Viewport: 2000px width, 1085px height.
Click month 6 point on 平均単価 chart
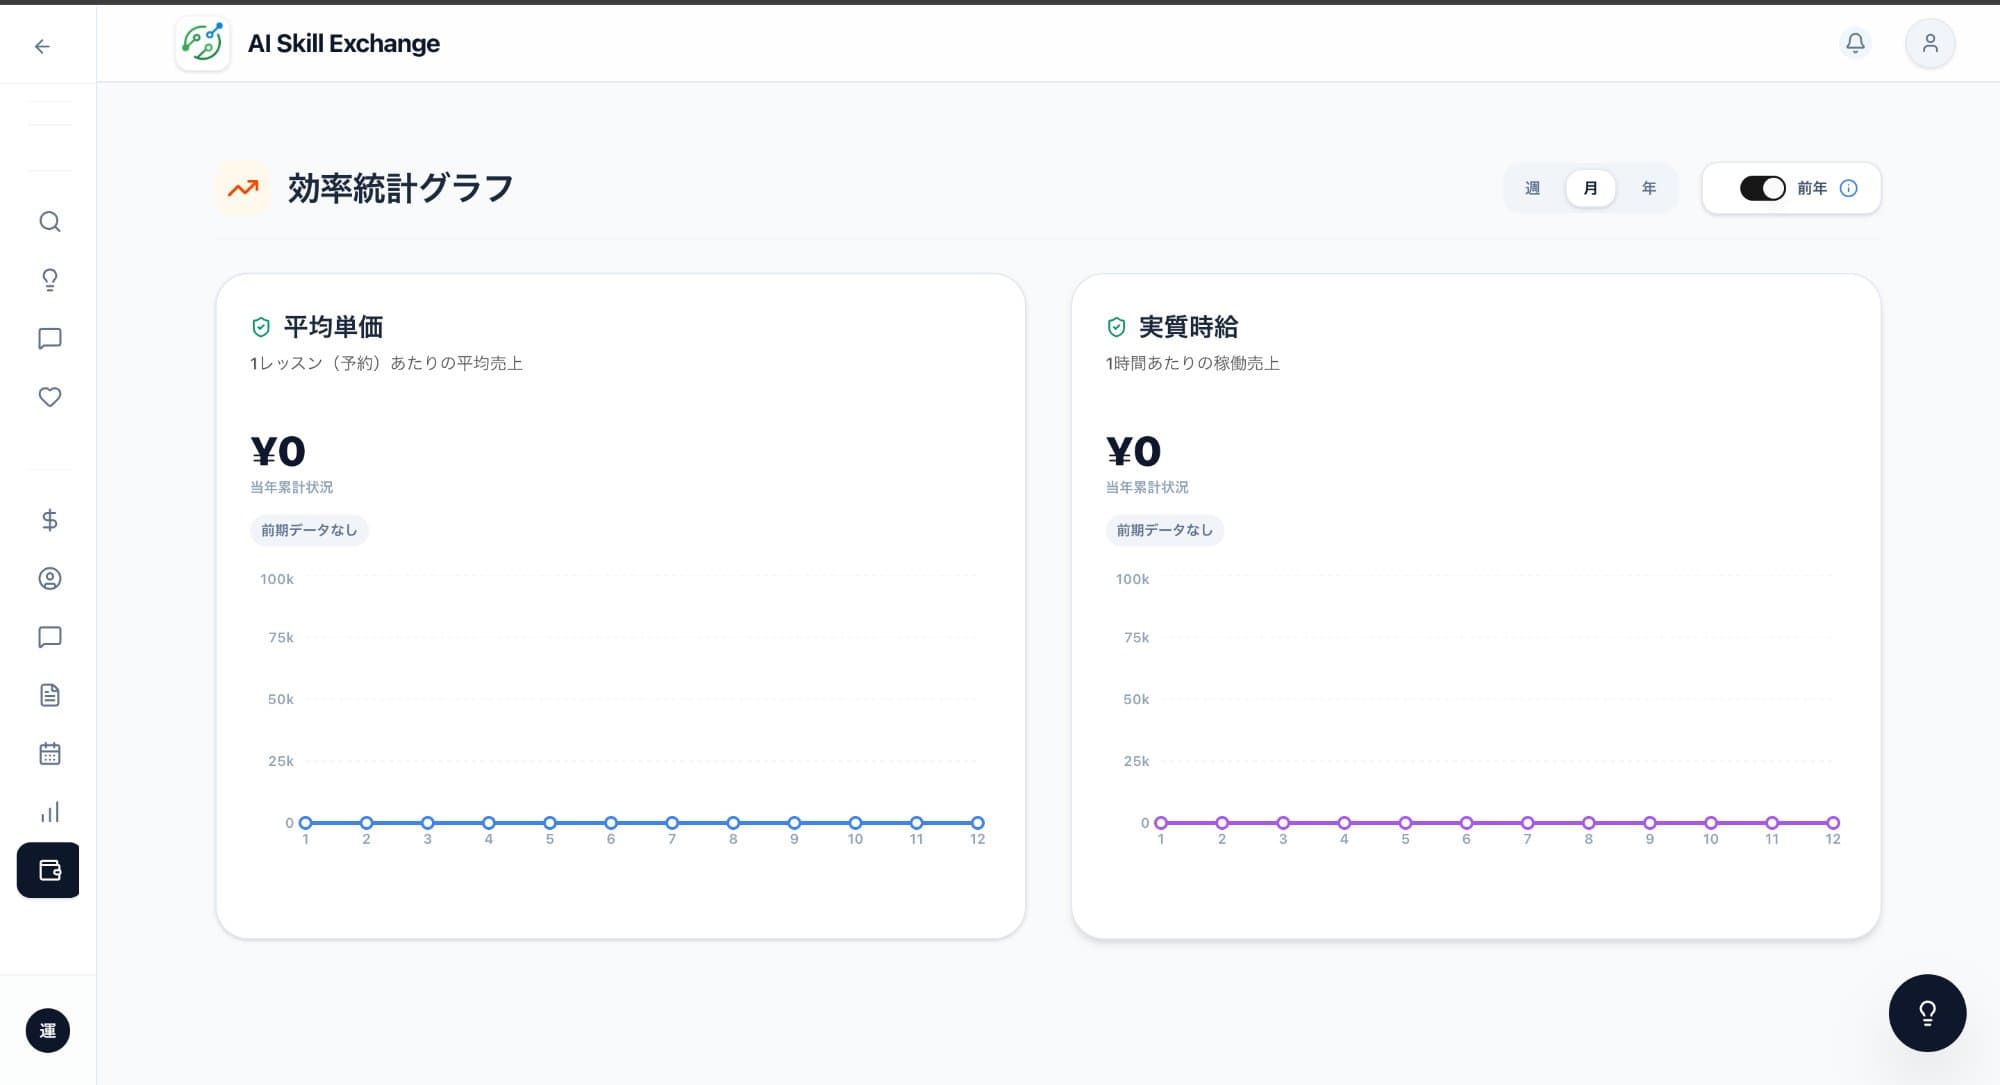coord(610,823)
